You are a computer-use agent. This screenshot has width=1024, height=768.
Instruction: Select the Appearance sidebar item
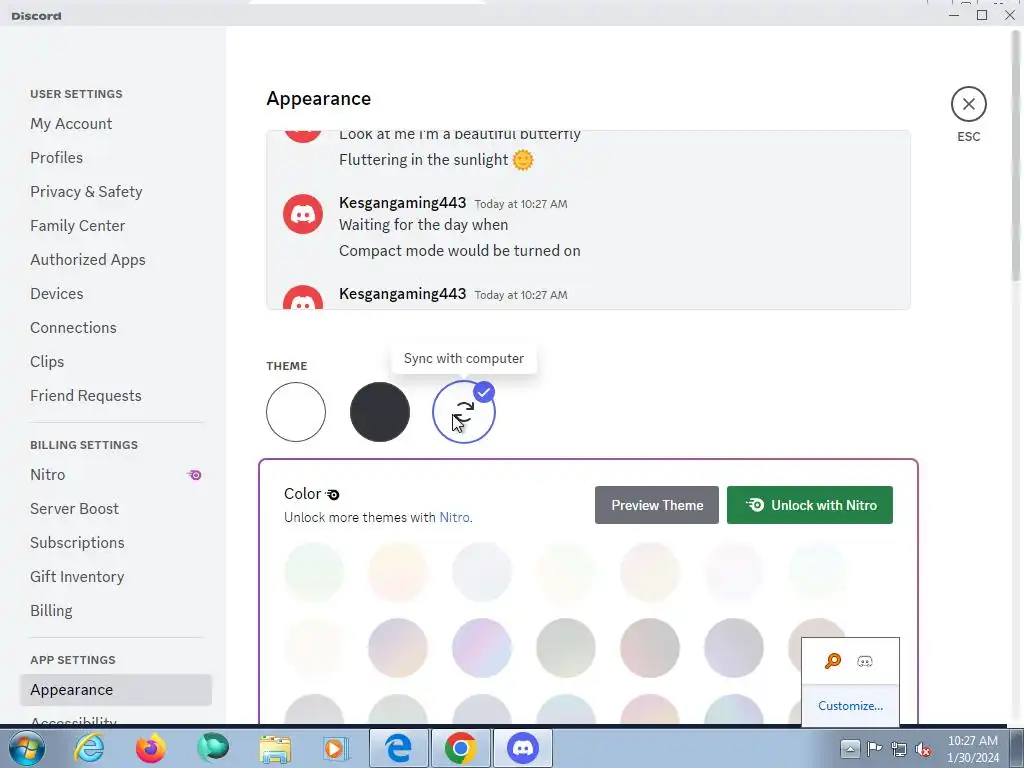click(116, 690)
